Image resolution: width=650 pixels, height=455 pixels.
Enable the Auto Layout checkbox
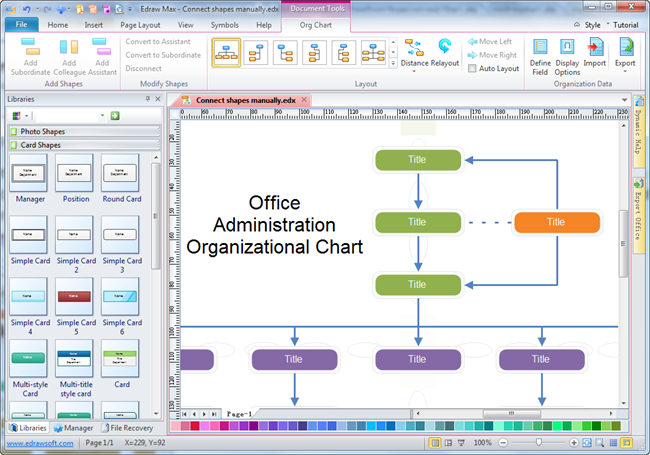[472, 68]
